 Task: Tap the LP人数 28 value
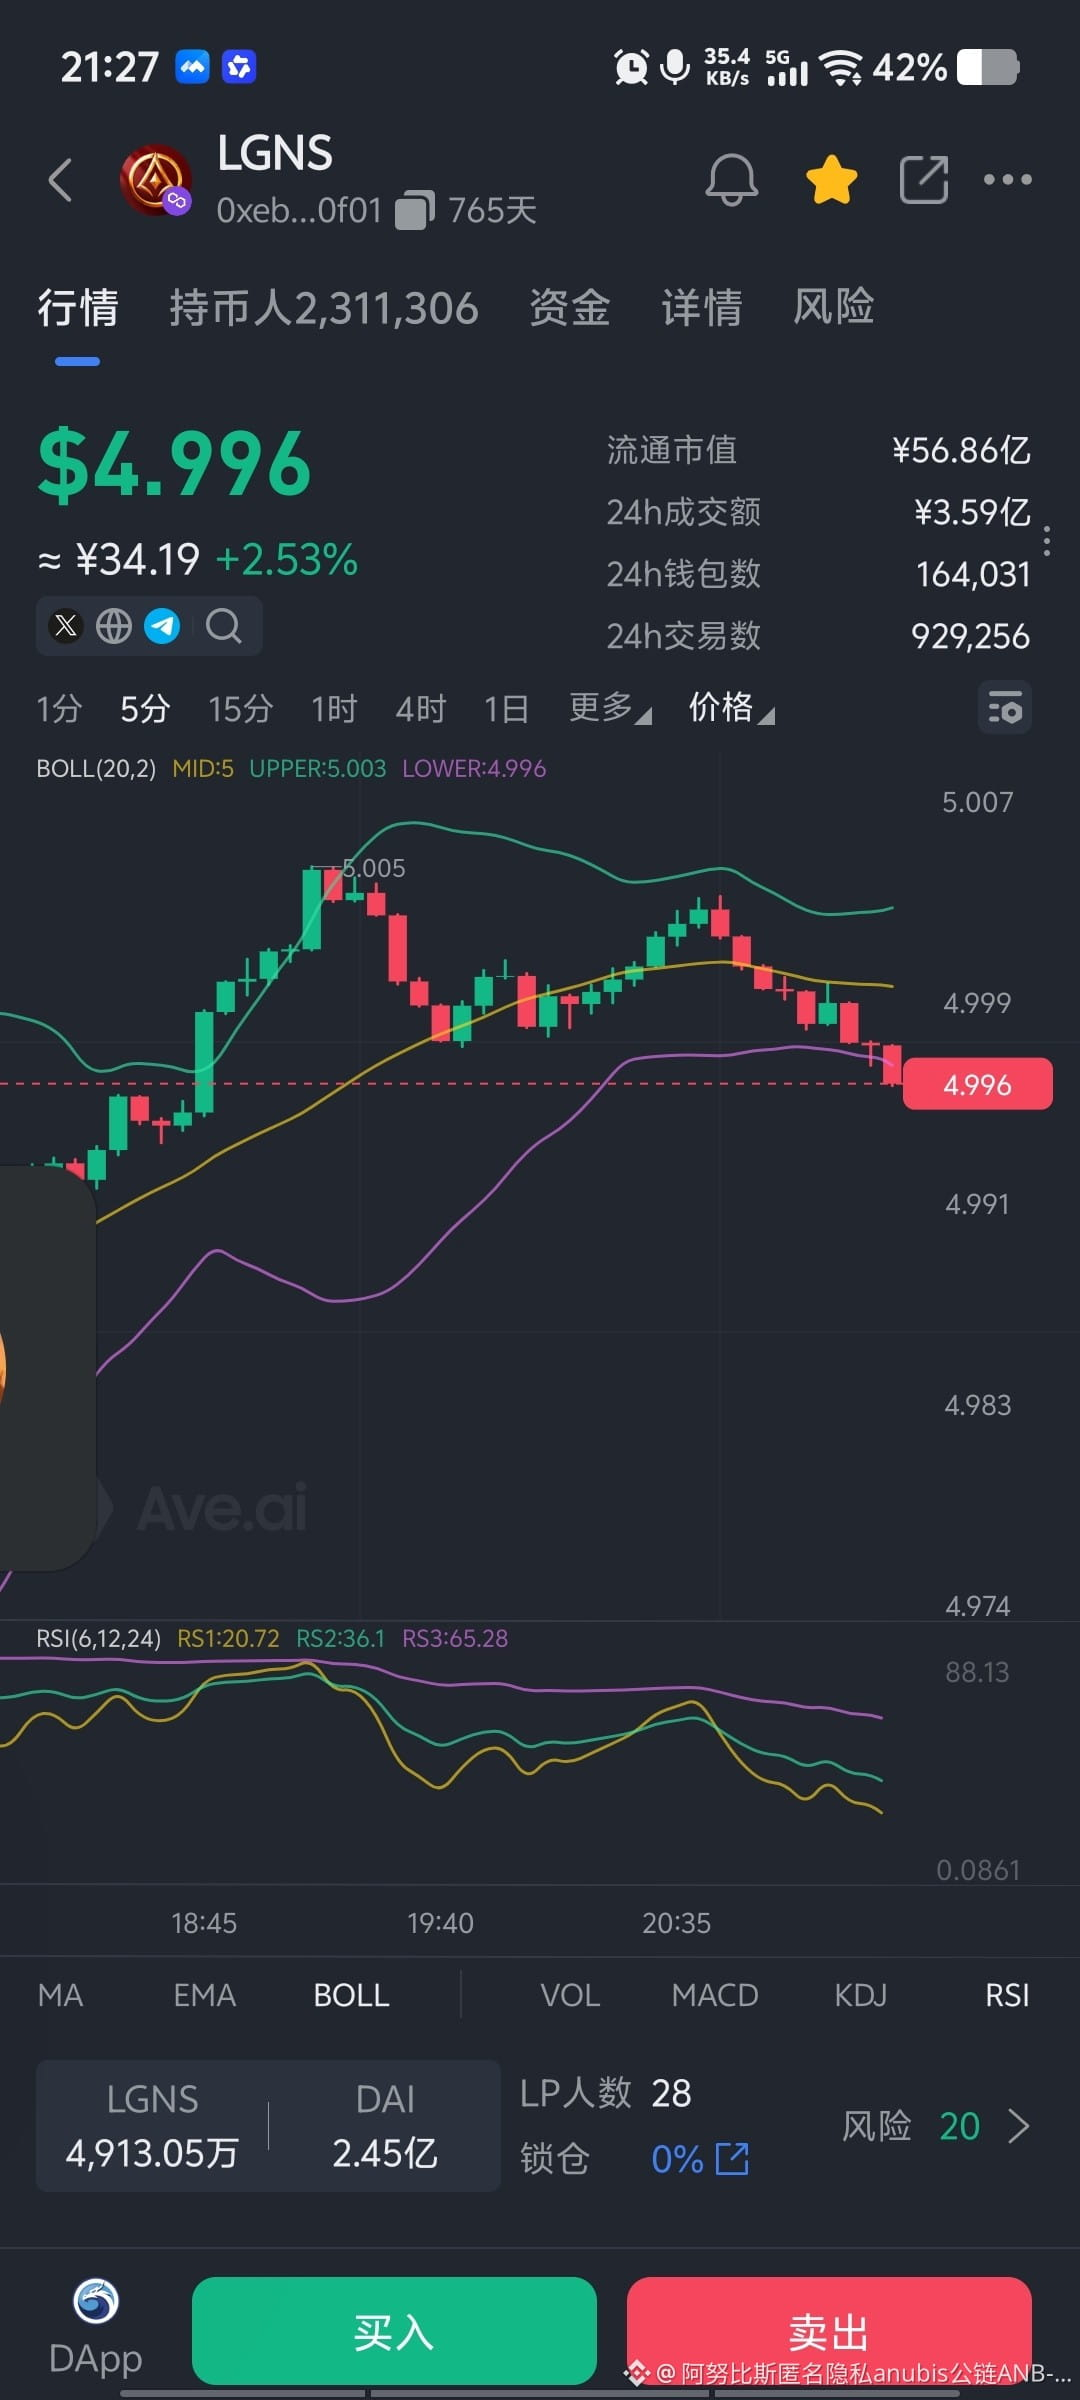[x=671, y=2093]
